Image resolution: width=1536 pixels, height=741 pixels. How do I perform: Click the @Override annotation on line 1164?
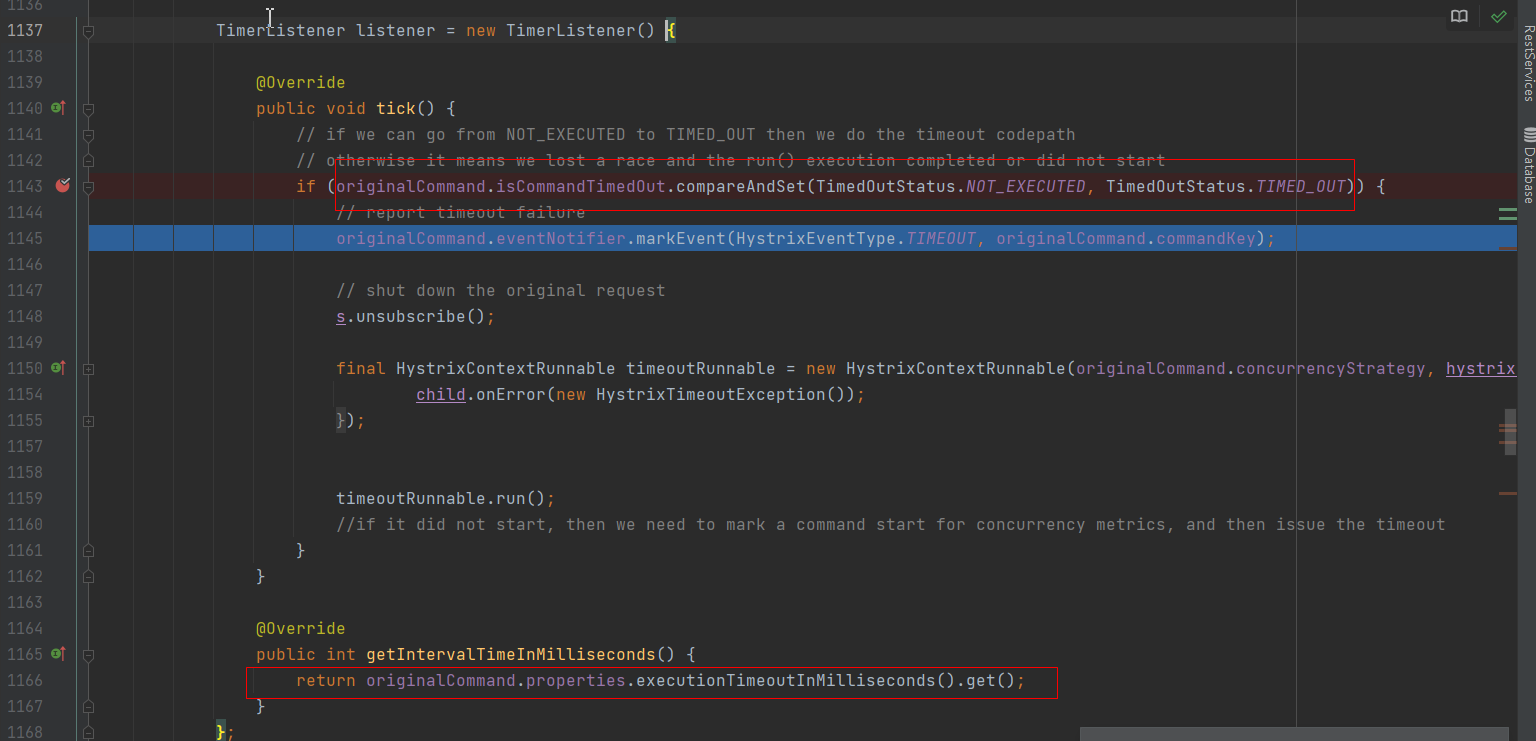click(301, 628)
